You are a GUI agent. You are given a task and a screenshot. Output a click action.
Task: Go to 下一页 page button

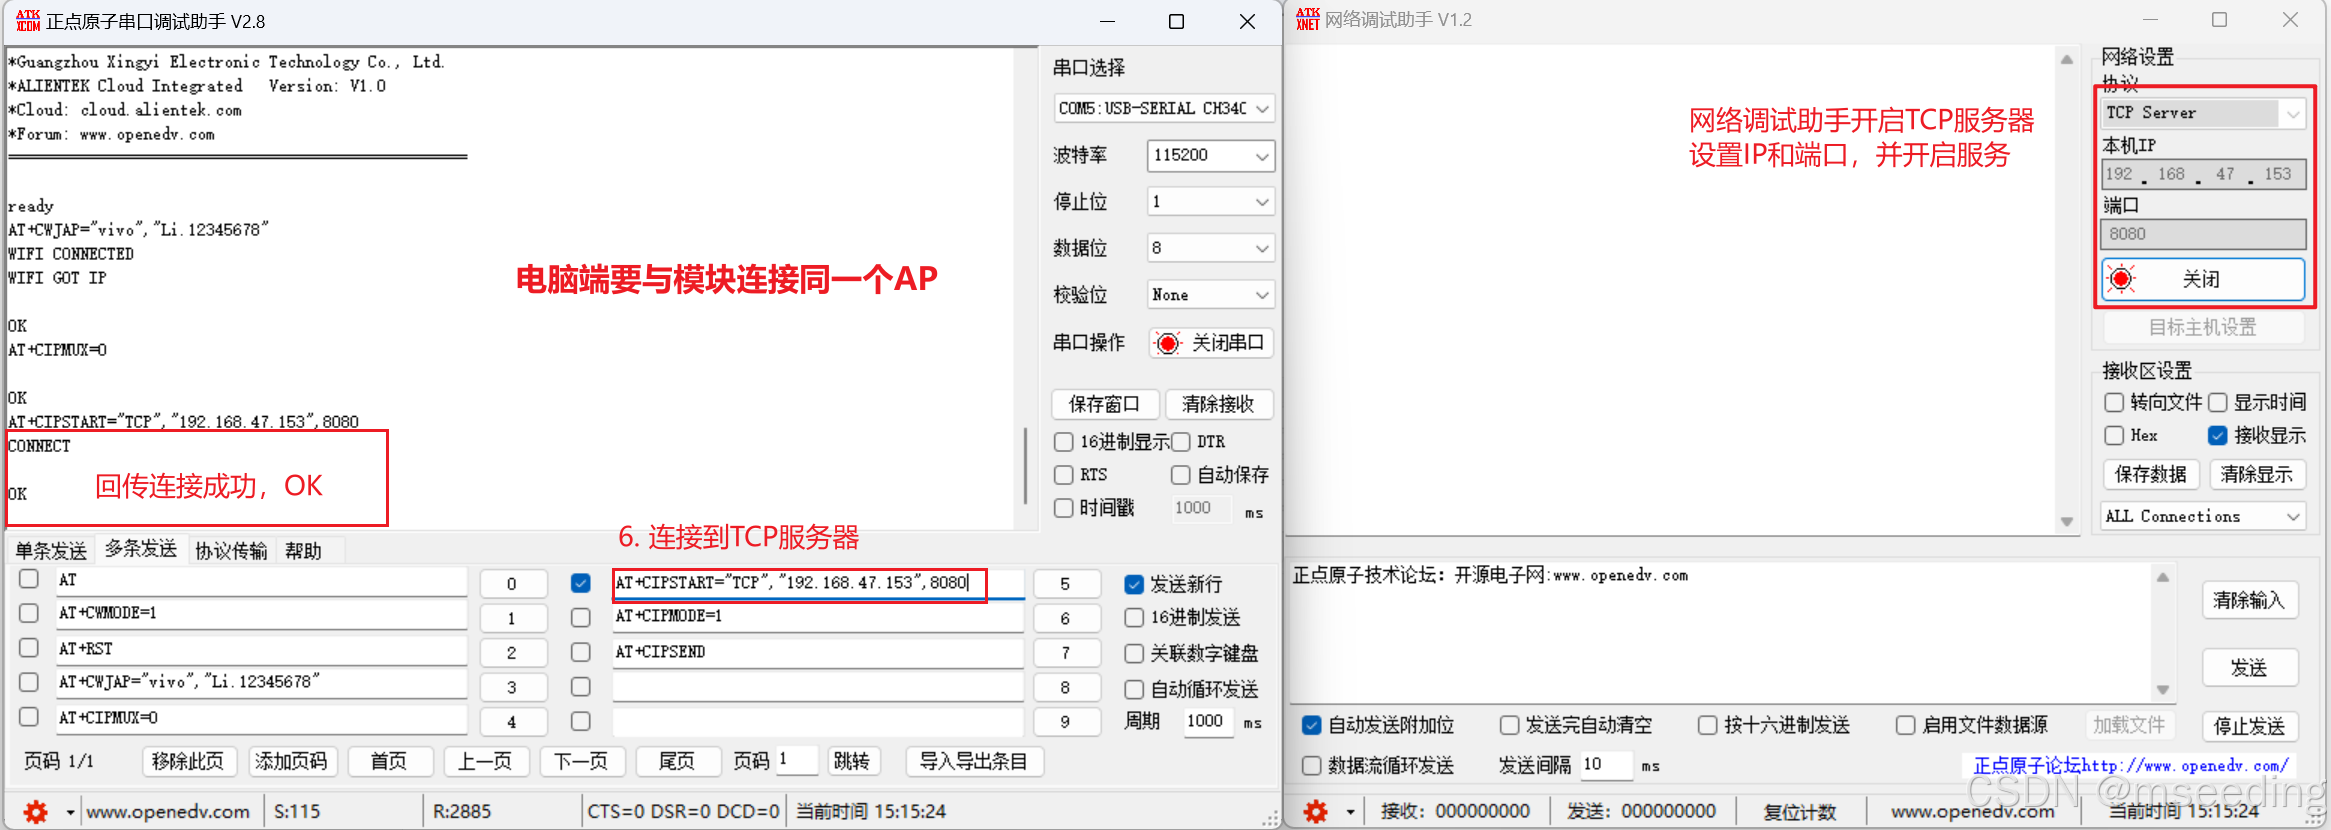point(581,762)
